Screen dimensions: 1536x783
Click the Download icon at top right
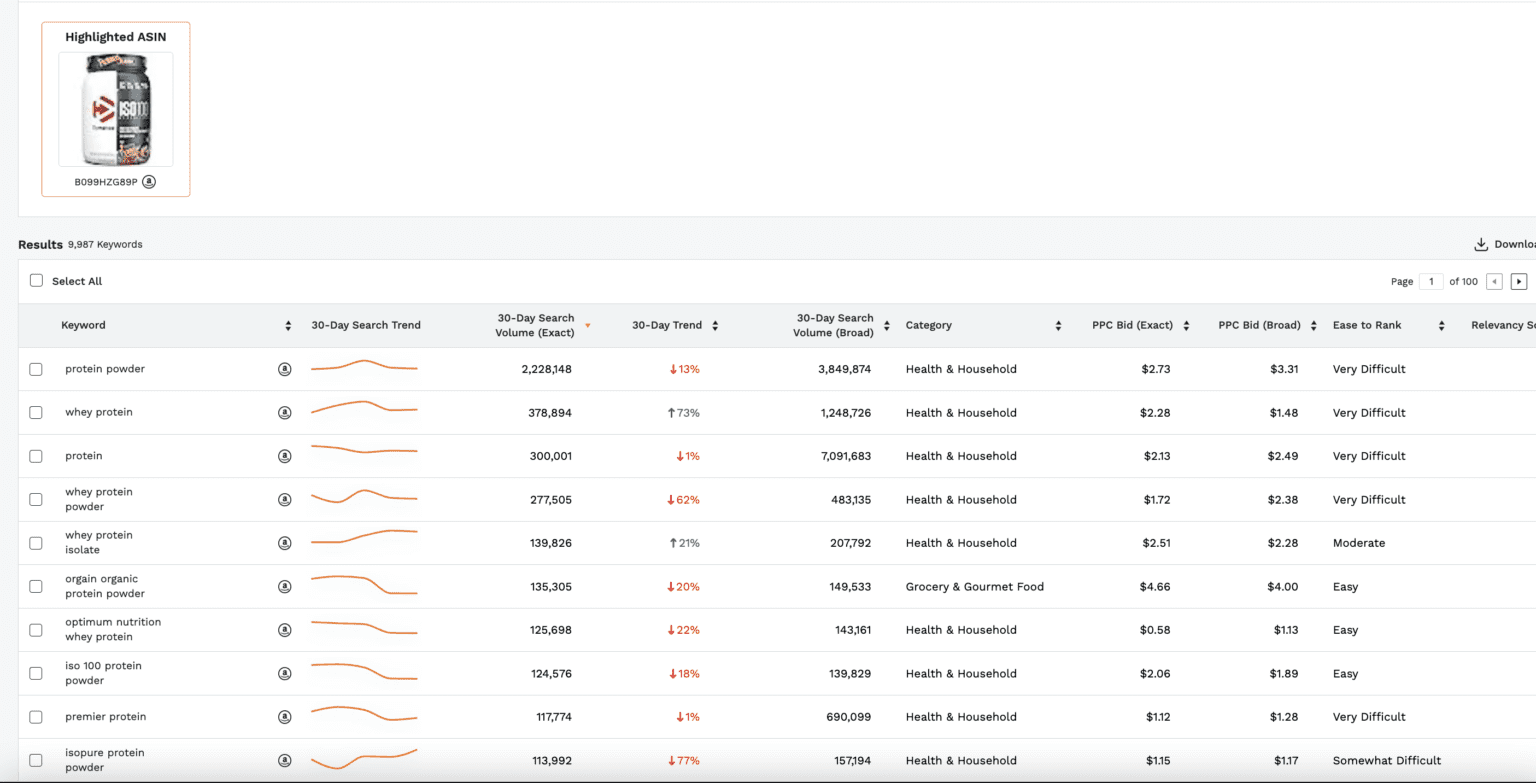1480,243
